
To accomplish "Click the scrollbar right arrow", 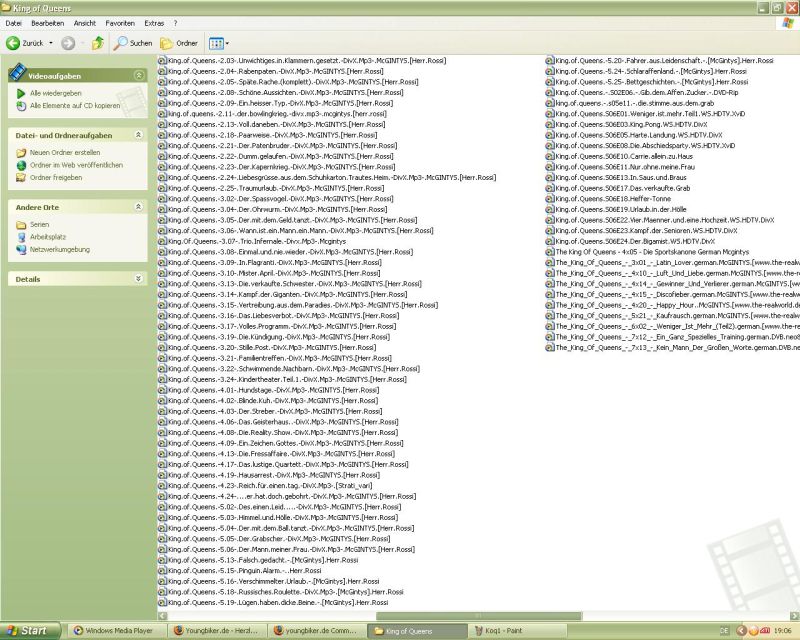I will pos(795,616).
